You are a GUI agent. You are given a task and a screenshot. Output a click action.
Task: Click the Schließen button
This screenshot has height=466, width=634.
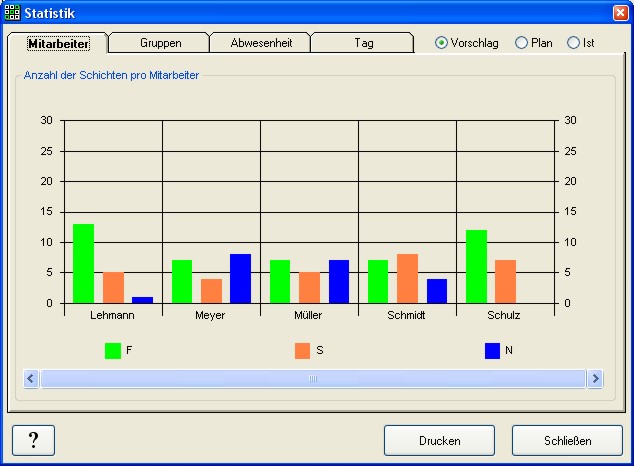[x=567, y=440]
